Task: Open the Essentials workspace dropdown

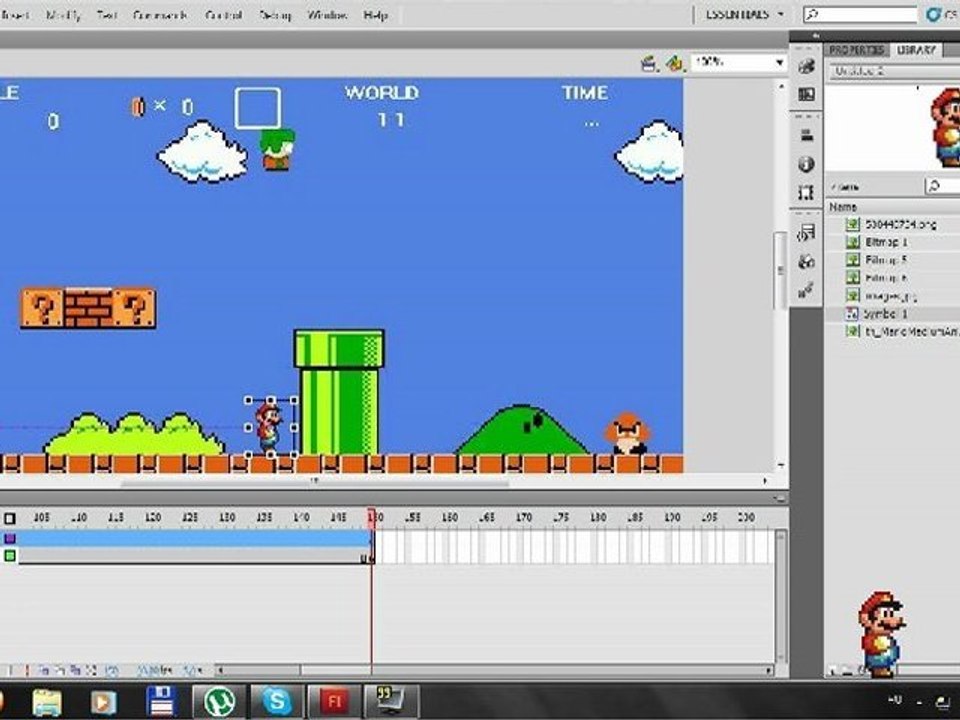Action: 744,15
